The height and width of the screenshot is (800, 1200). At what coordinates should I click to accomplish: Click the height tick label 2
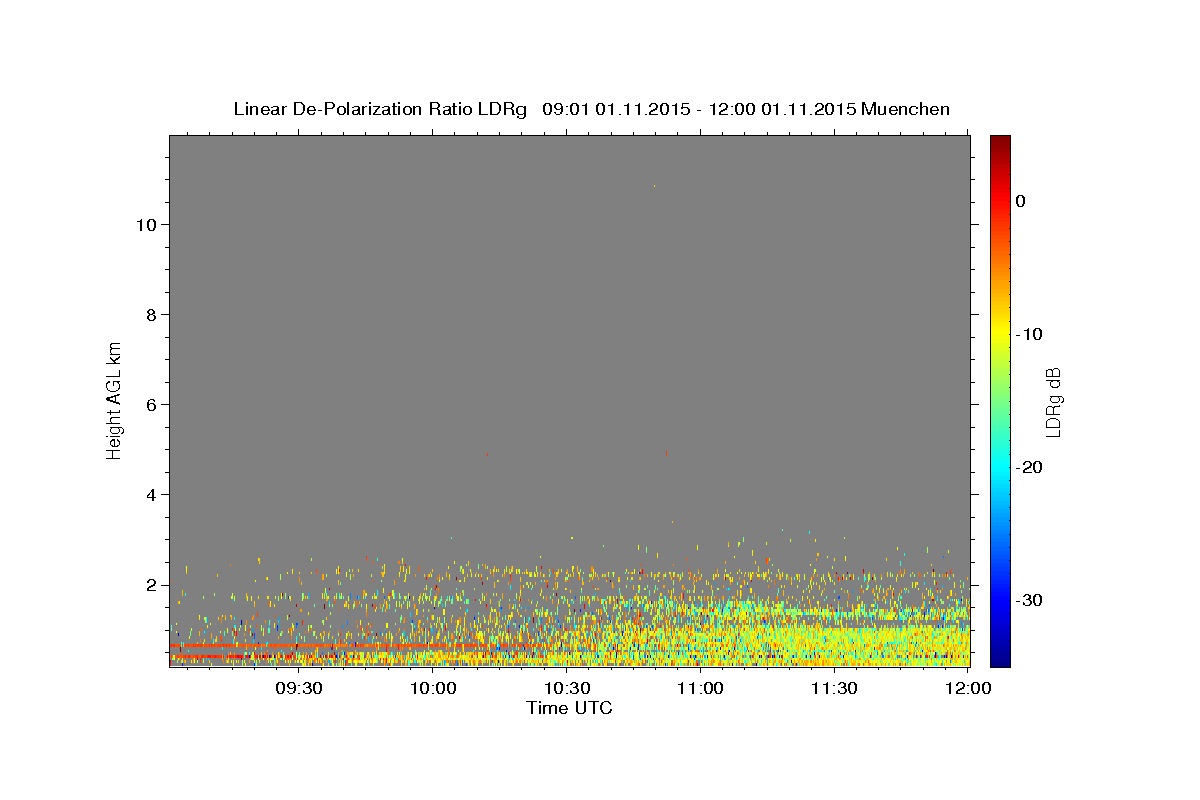point(152,585)
